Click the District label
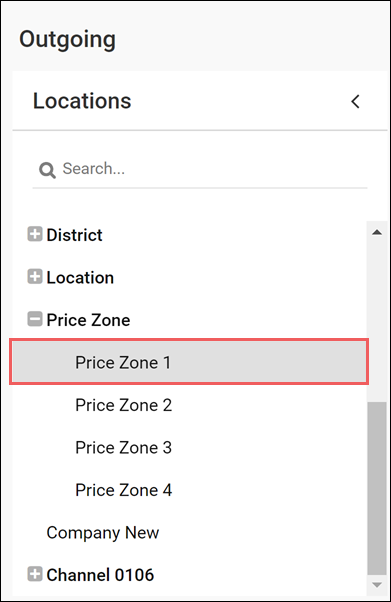 pyautogui.click(x=74, y=235)
